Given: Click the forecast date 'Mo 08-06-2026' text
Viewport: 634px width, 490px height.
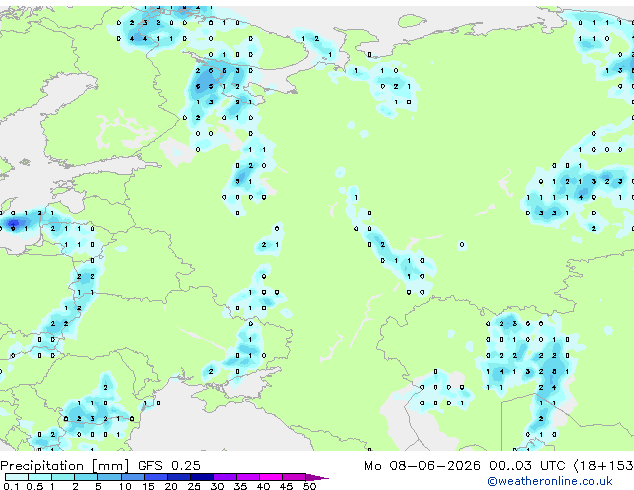Looking at the screenshot, I should point(422,466).
